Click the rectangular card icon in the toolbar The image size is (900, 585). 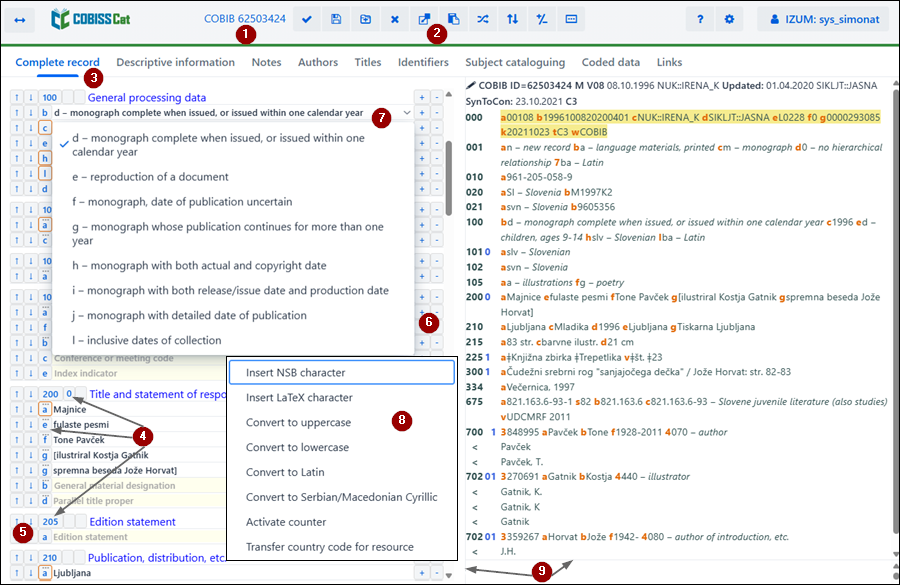[571, 20]
